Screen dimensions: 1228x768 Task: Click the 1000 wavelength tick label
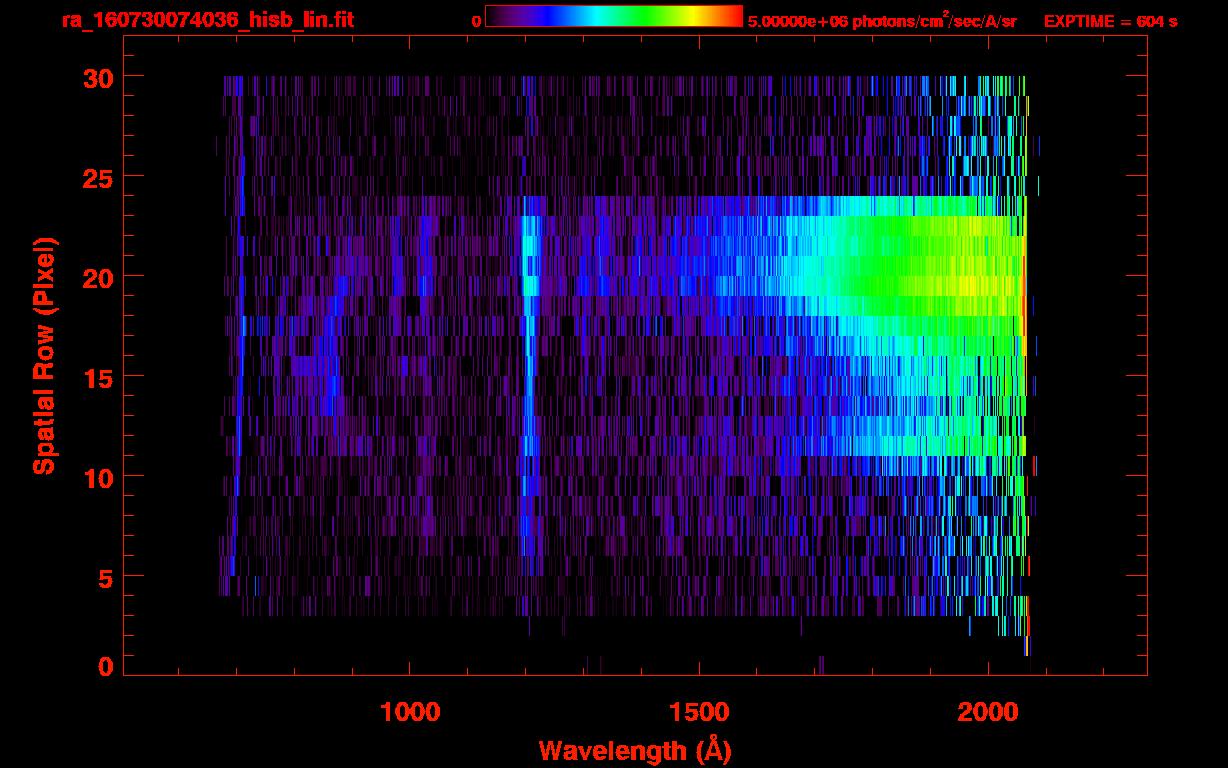tap(410, 712)
